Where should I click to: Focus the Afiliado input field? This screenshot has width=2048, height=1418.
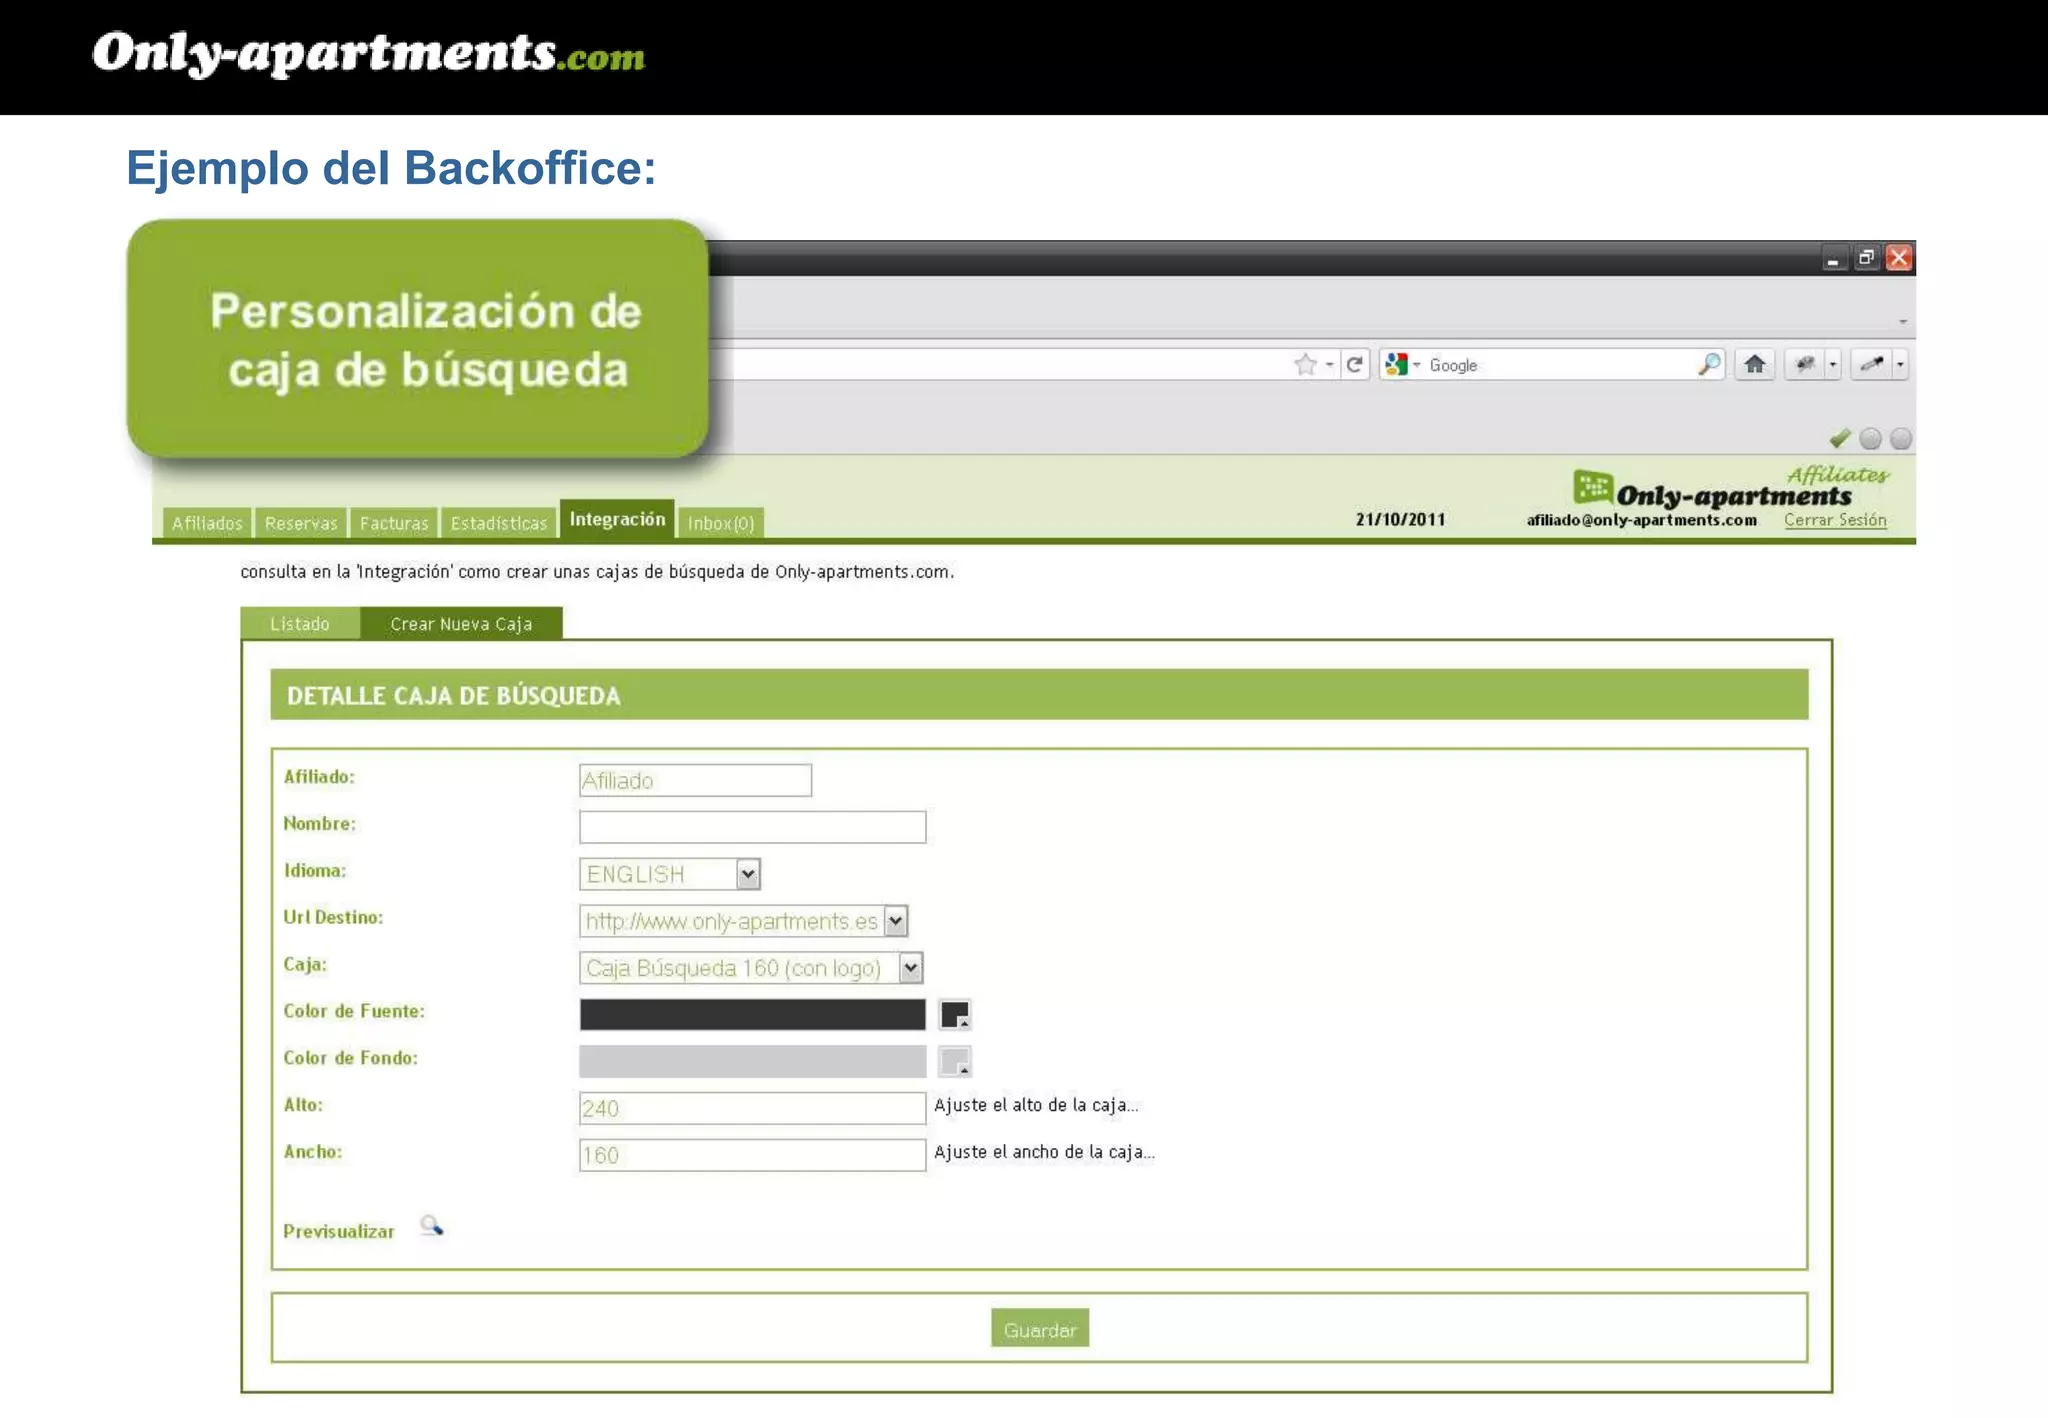[695, 780]
